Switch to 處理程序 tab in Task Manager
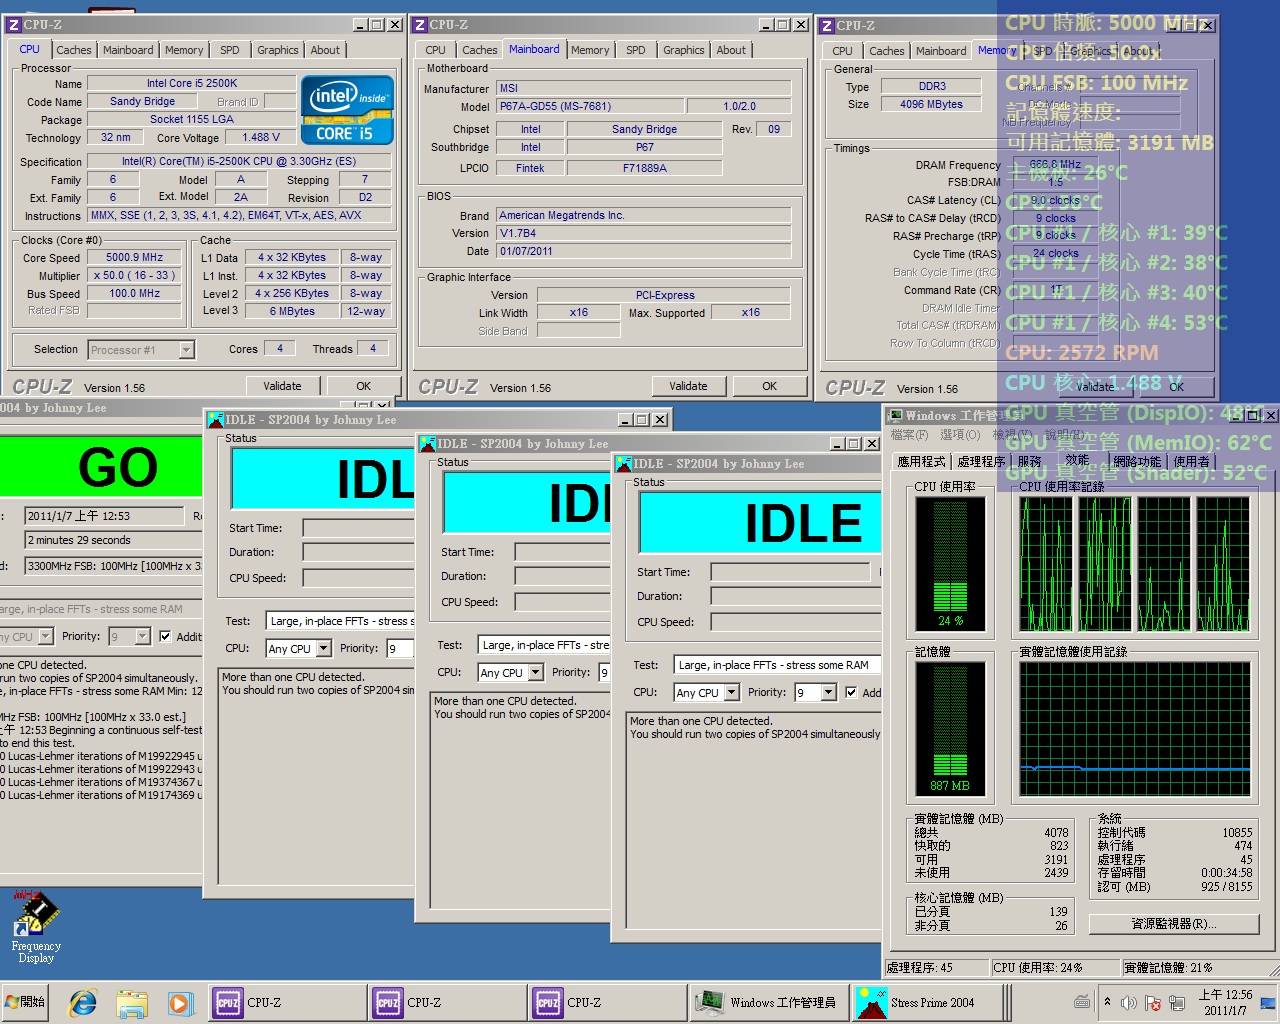 (981, 461)
